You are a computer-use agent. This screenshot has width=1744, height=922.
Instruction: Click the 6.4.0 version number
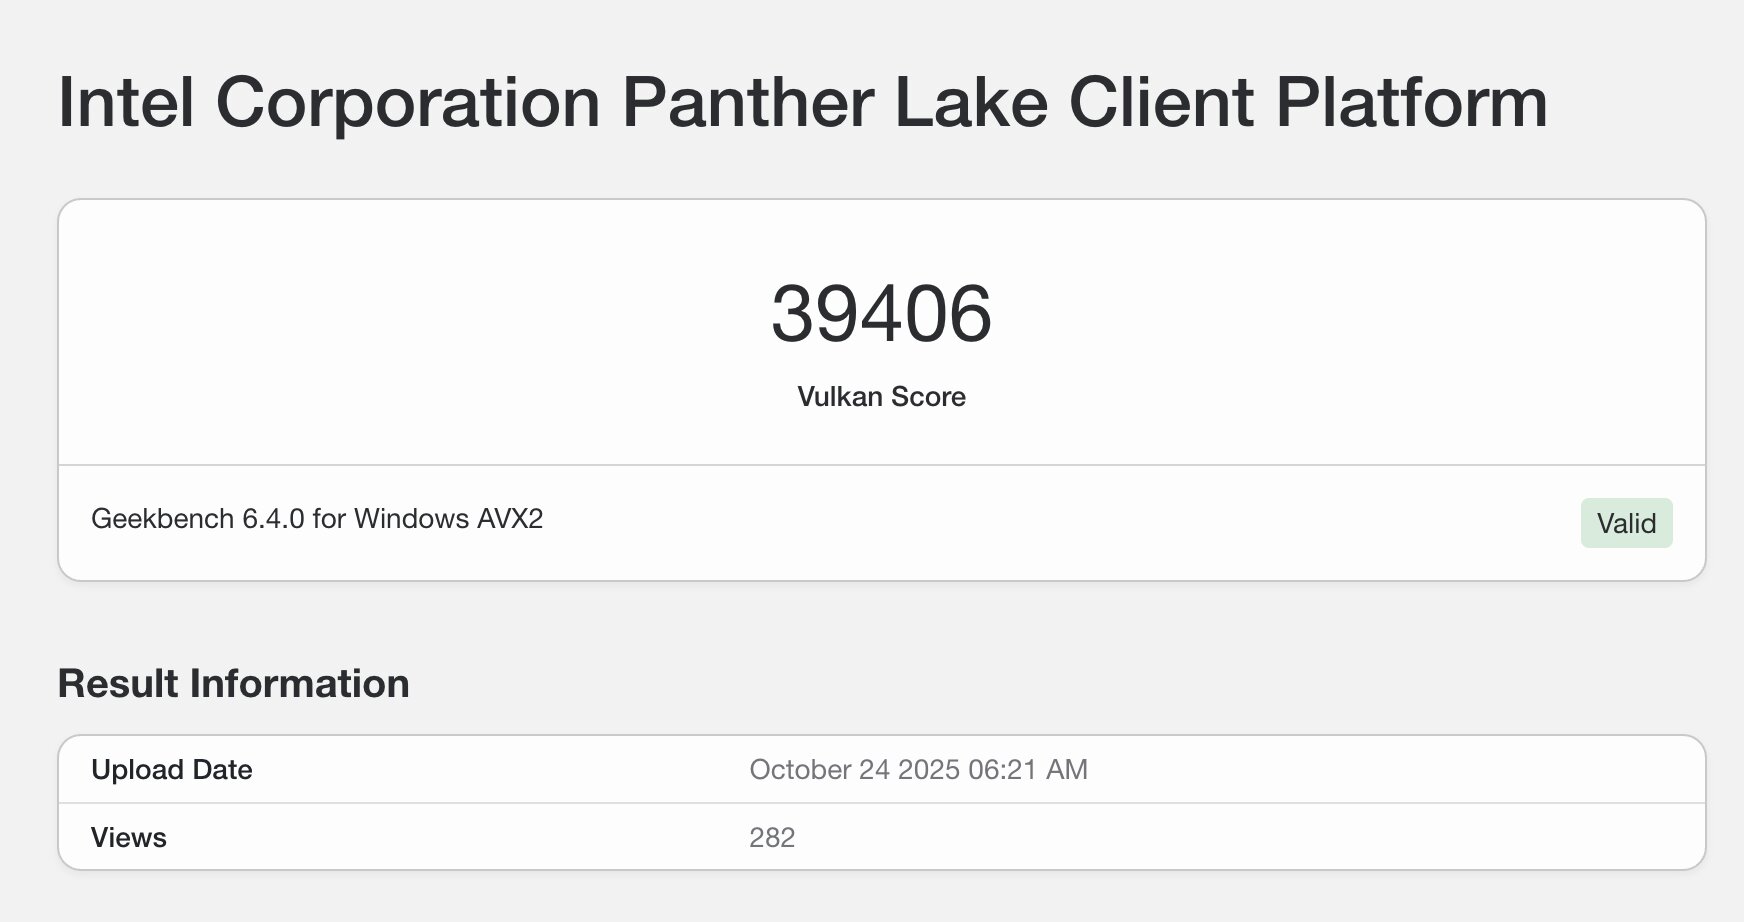tap(273, 519)
